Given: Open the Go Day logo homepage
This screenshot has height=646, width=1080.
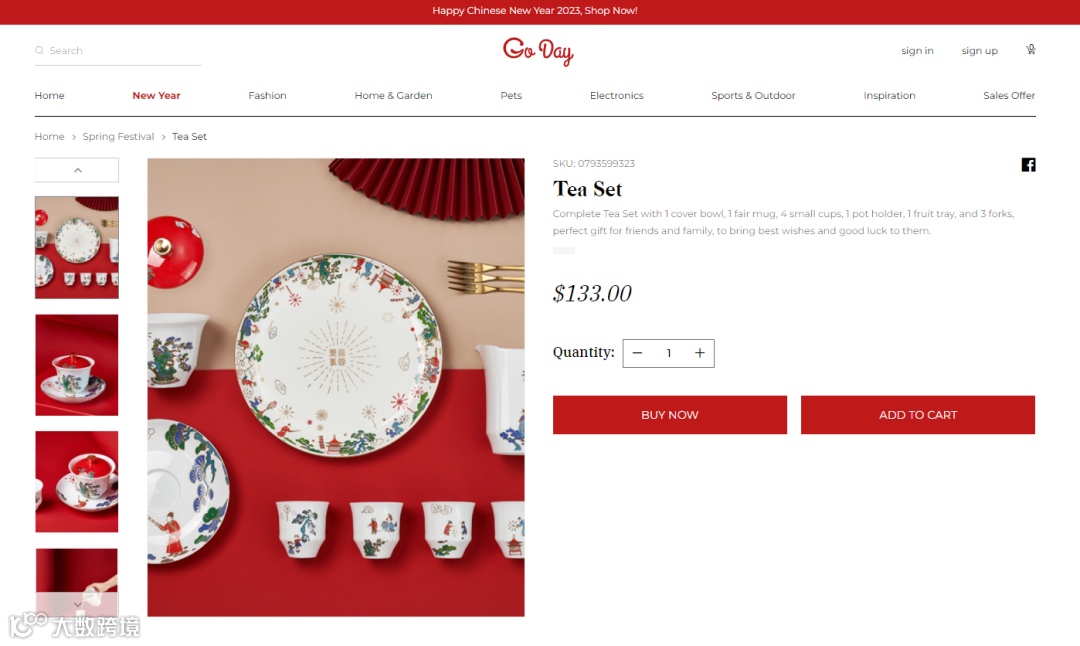Looking at the screenshot, I should [538, 51].
